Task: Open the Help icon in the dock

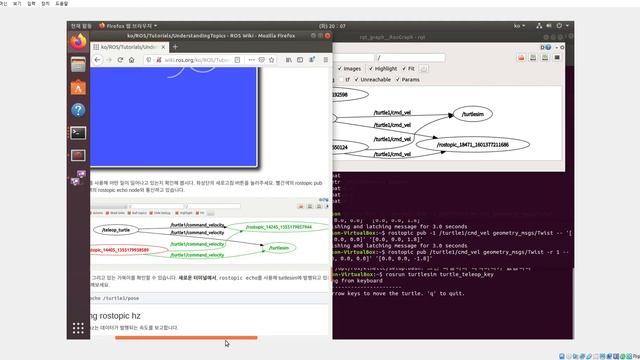Action: coord(78,110)
